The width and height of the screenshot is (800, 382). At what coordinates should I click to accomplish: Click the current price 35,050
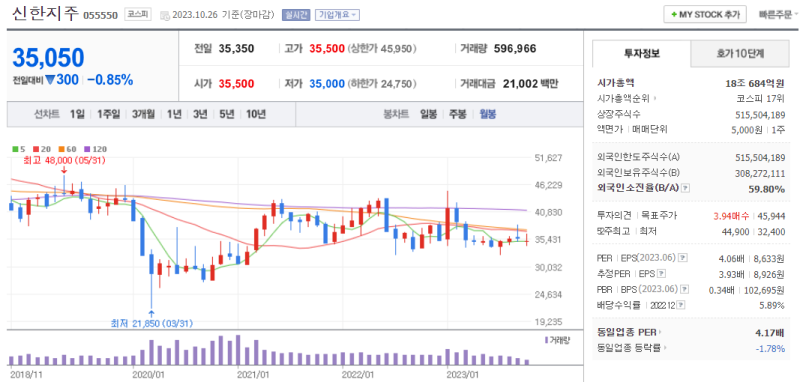coord(48,58)
